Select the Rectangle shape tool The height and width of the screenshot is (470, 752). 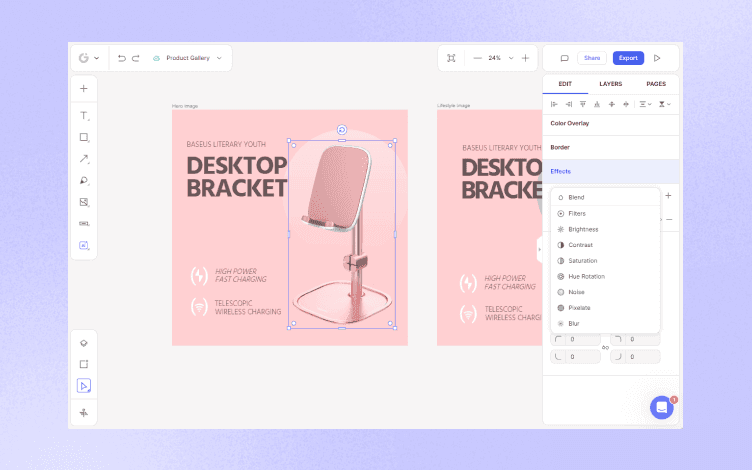(x=84, y=137)
